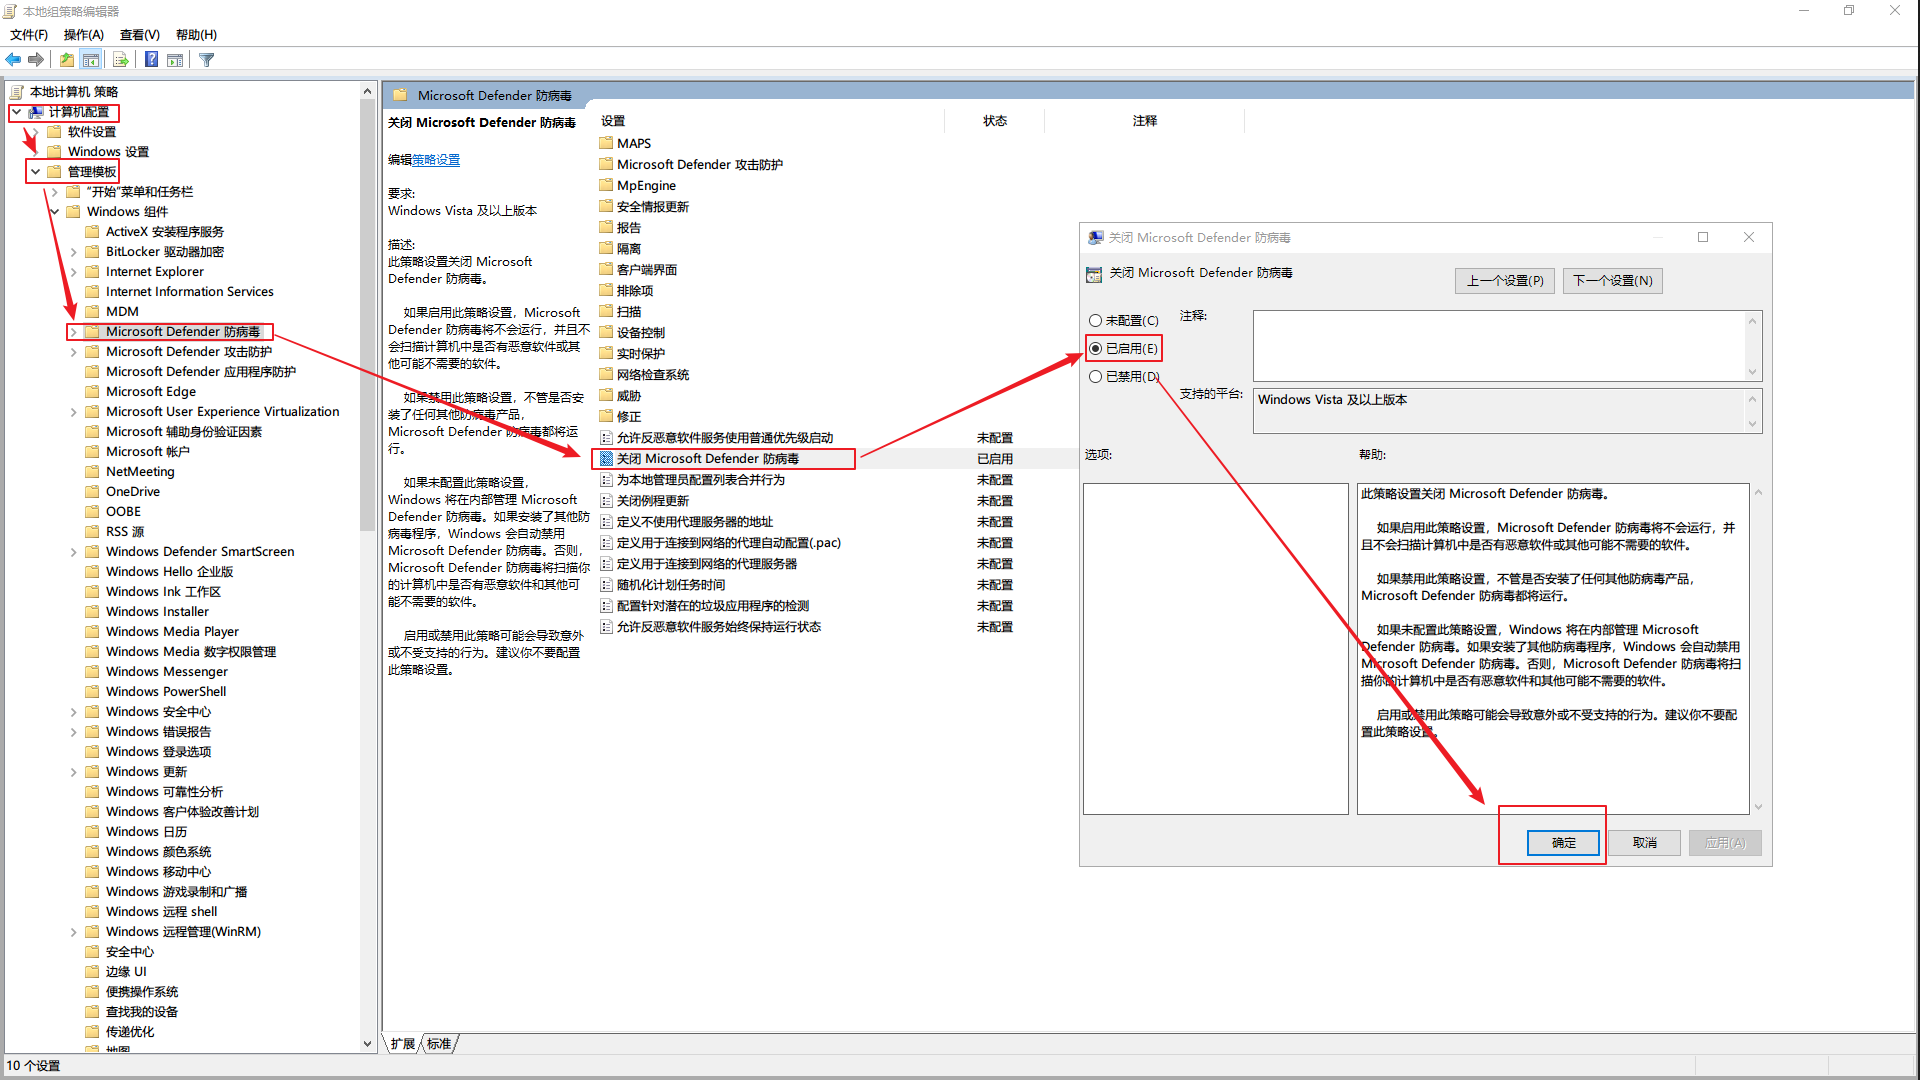This screenshot has height=1080, width=1920.
Task: Expand Windows Defender SmartScreen node
Action: pyautogui.click(x=73, y=552)
